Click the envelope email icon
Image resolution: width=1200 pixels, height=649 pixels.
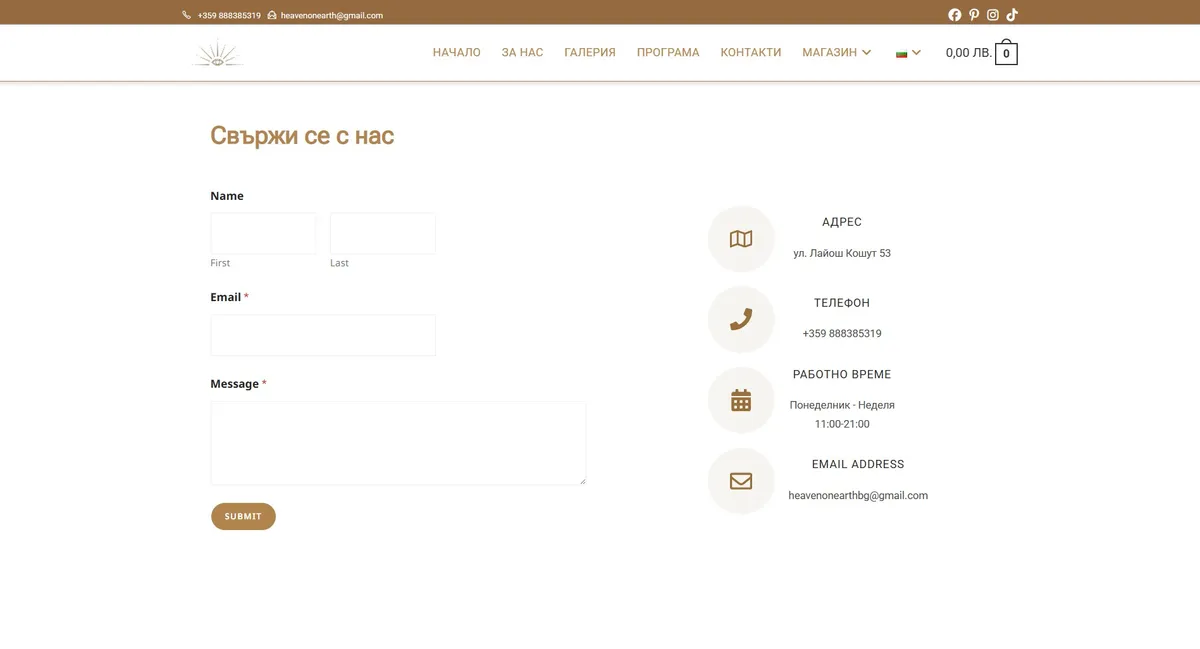(x=741, y=481)
